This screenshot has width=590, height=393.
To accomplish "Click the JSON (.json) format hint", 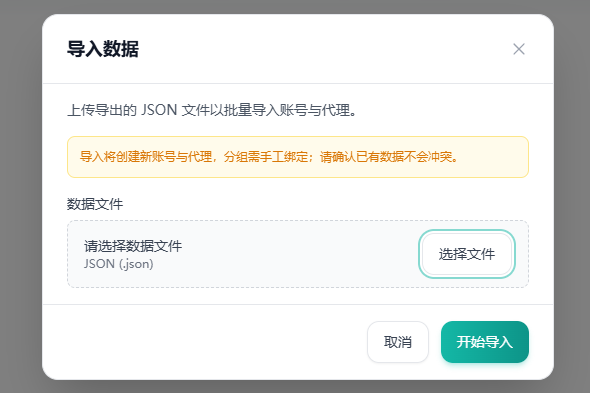I will click(119, 264).
